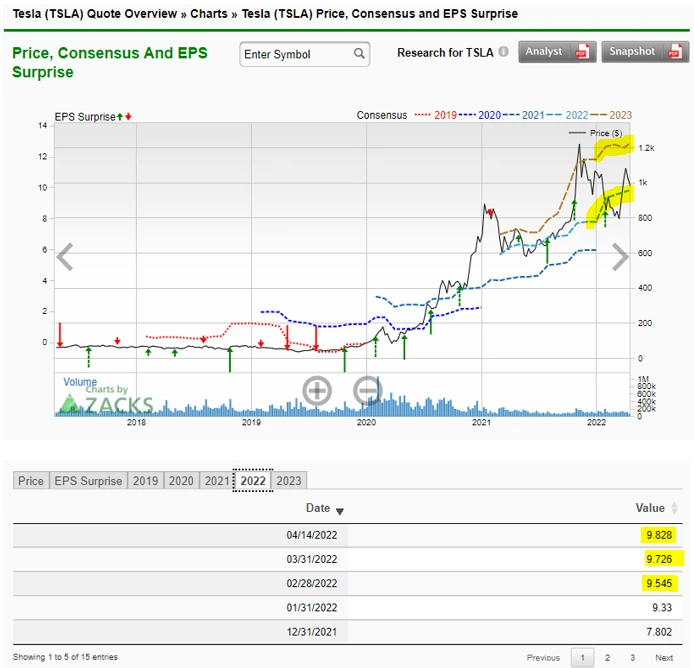Toggle 2019 consensus legend entry
The image size is (694, 668).
(436, 115)
